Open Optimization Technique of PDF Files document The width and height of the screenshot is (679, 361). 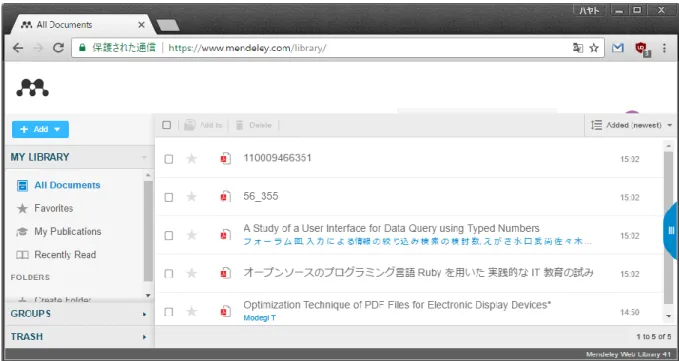pos(397,305)
